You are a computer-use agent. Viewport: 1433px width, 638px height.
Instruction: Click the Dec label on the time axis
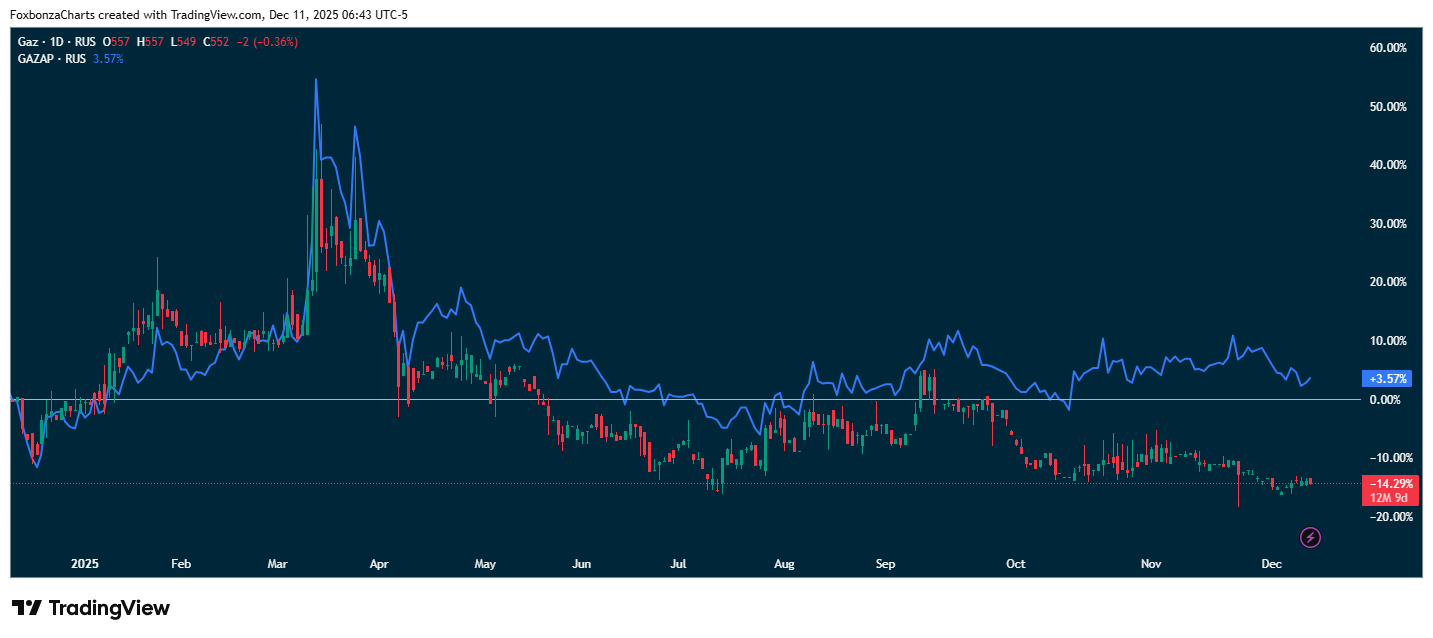coord(1271,564)
